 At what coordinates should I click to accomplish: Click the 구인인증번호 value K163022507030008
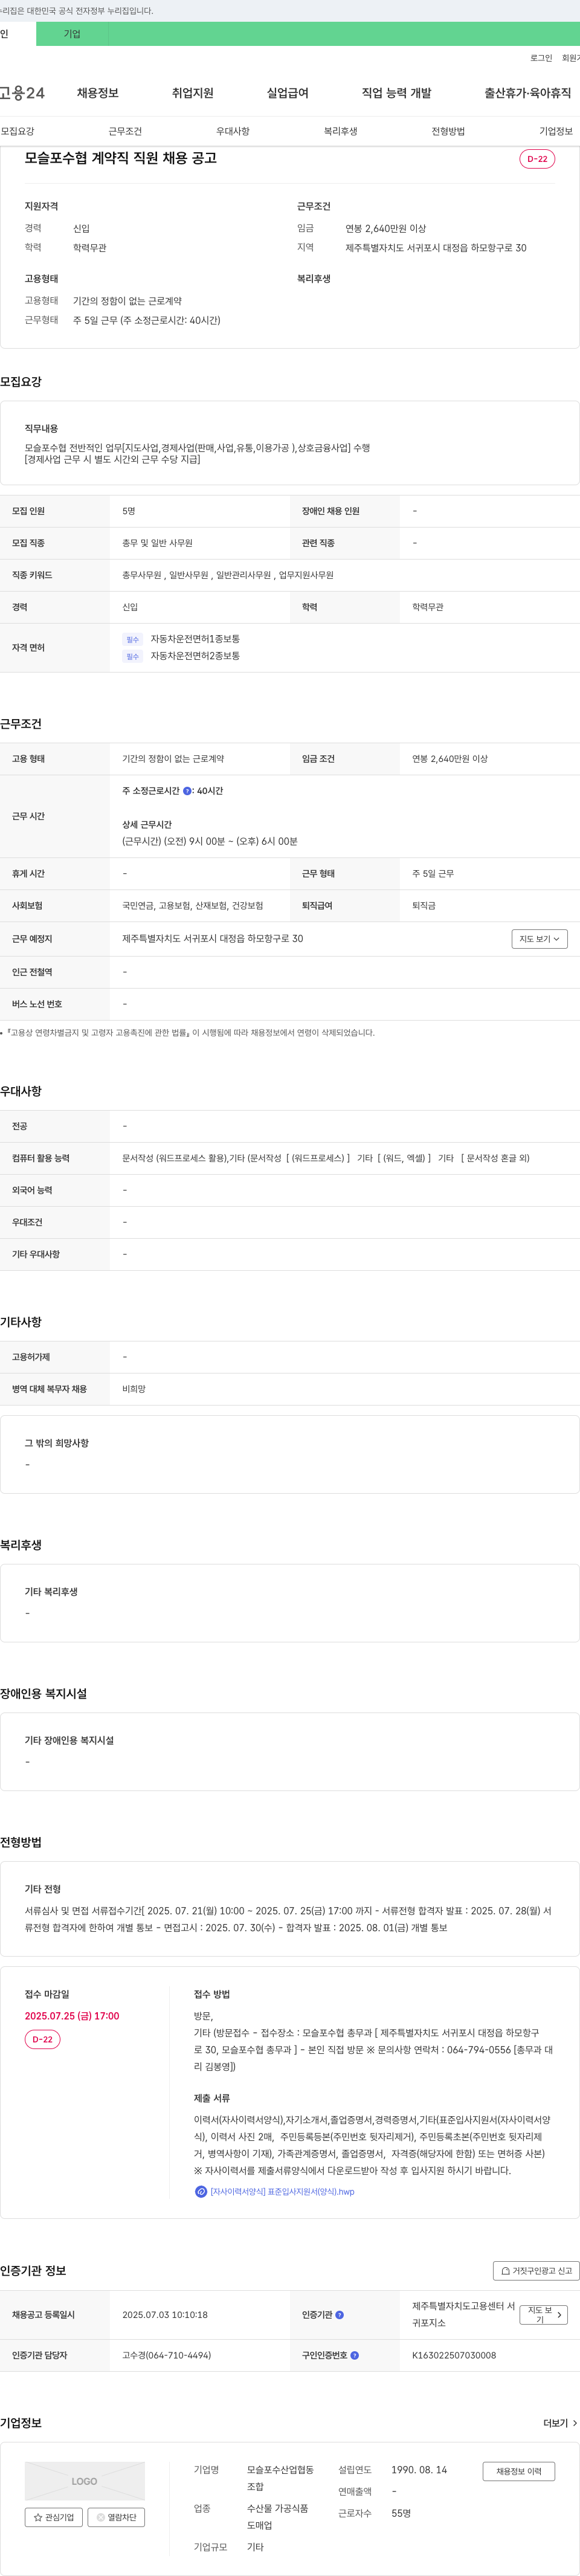tap(454, 2355)
